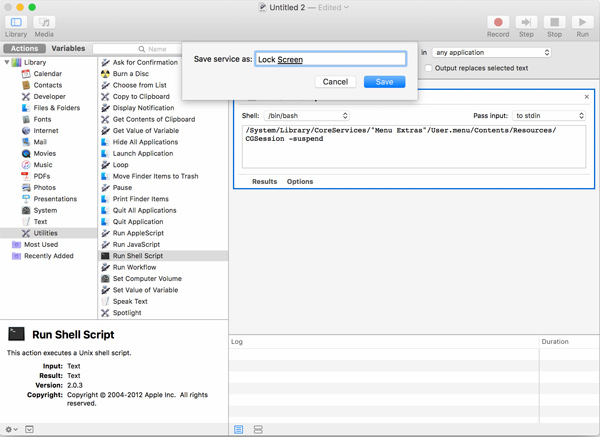The width and height of the screenshot is (600, 437).
Task: Switch to the Actions tab
Action: [x=24, y=49]
